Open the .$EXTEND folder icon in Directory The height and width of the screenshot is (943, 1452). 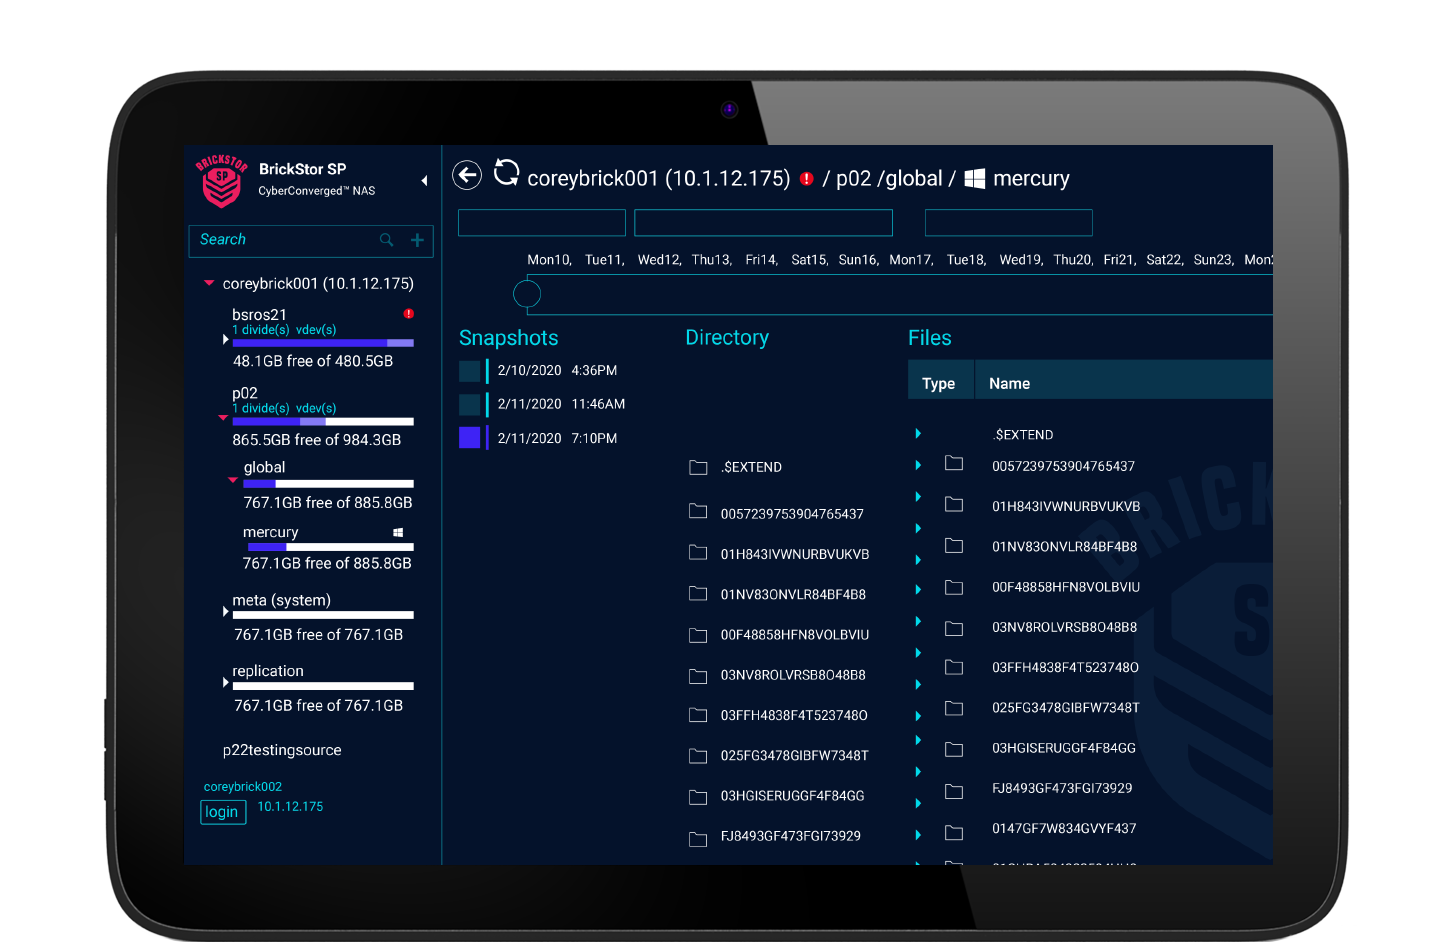(698, 467)
